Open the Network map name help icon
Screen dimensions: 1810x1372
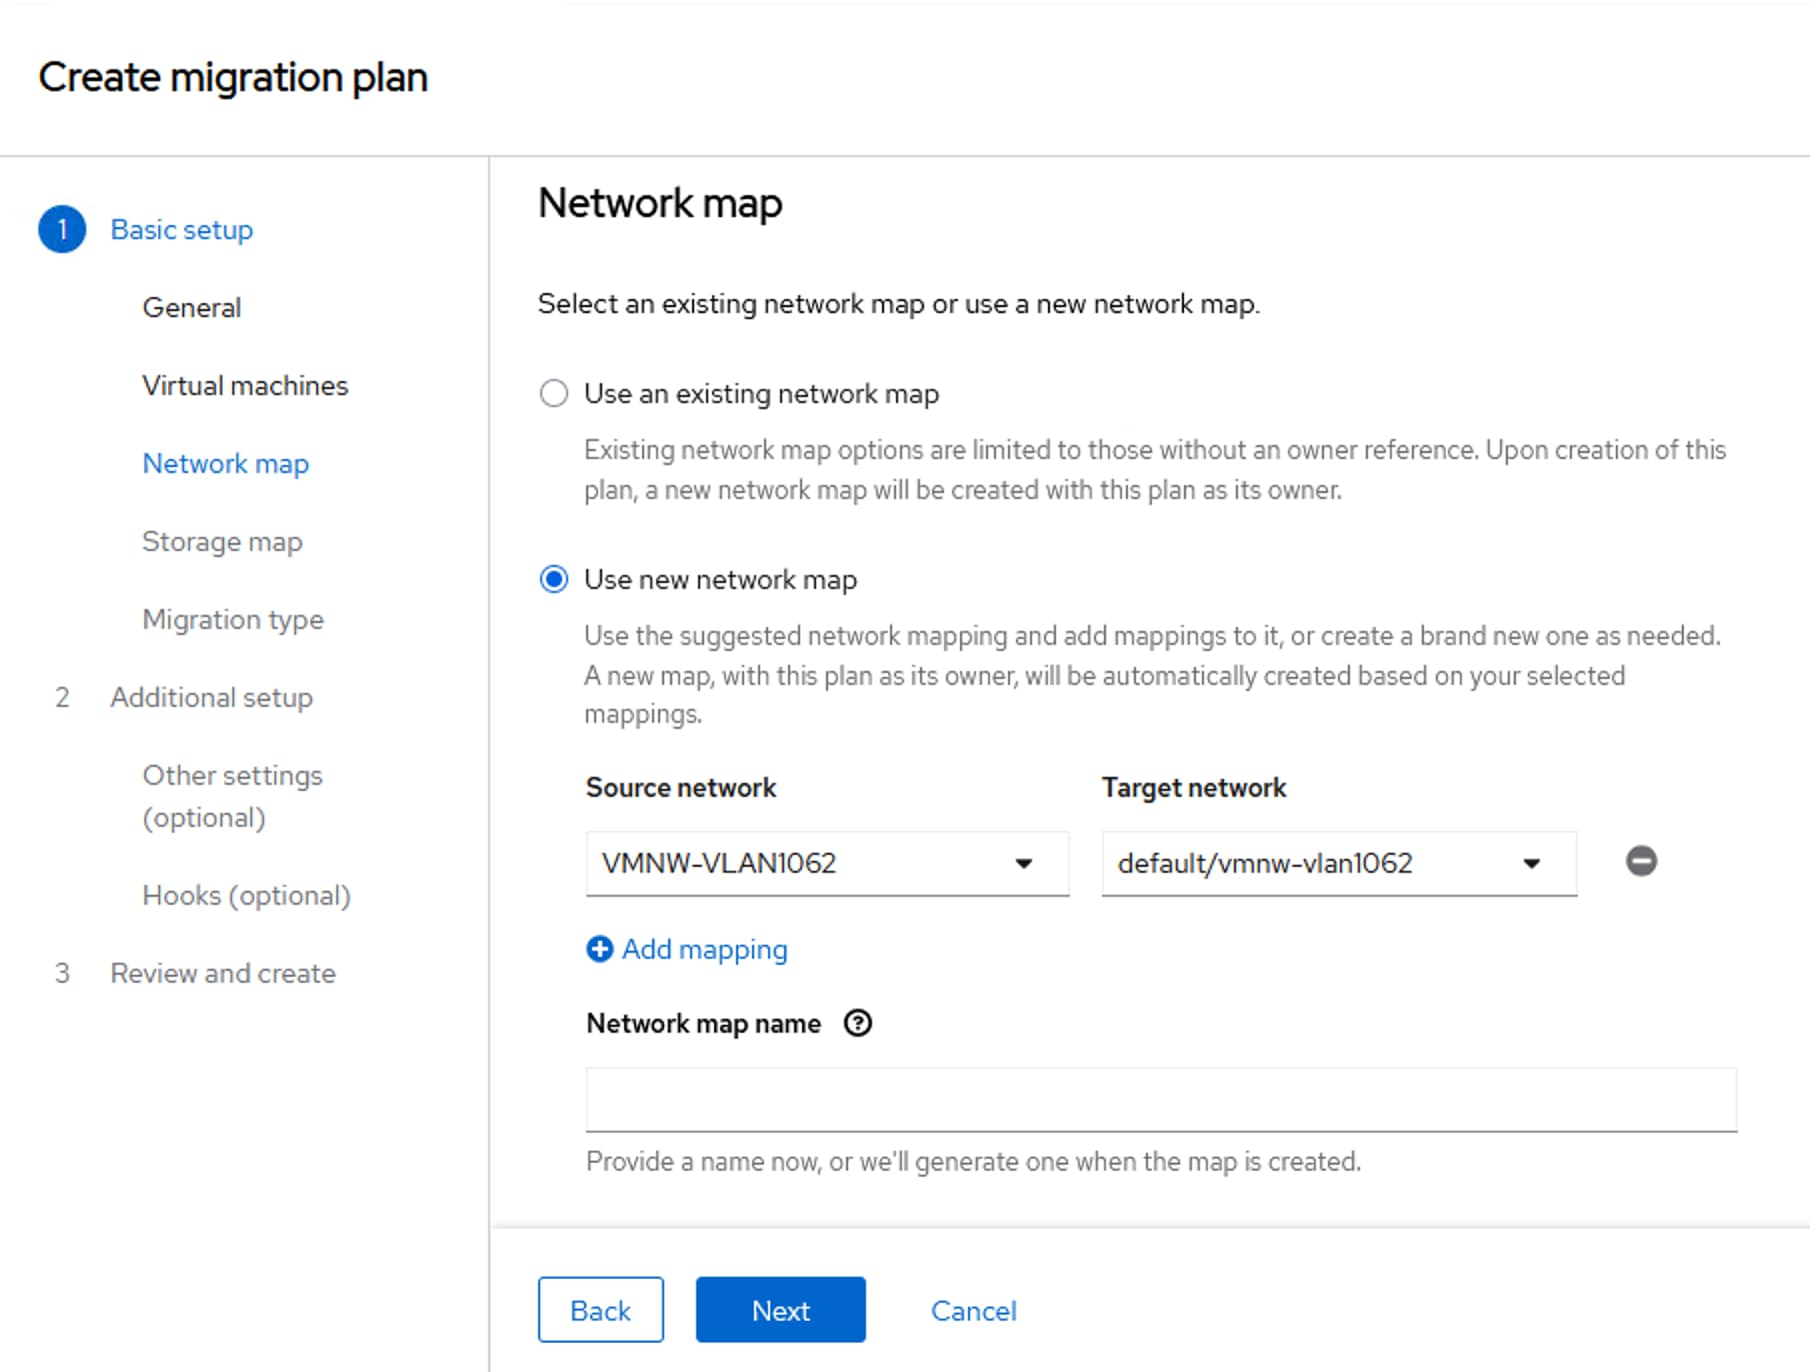click(857, 1023)
